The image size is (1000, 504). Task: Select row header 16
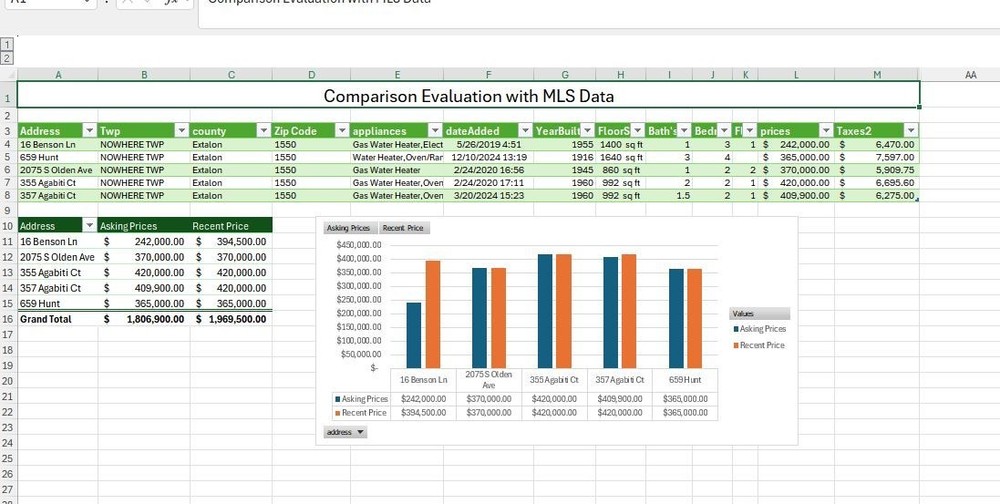[8, 319]
